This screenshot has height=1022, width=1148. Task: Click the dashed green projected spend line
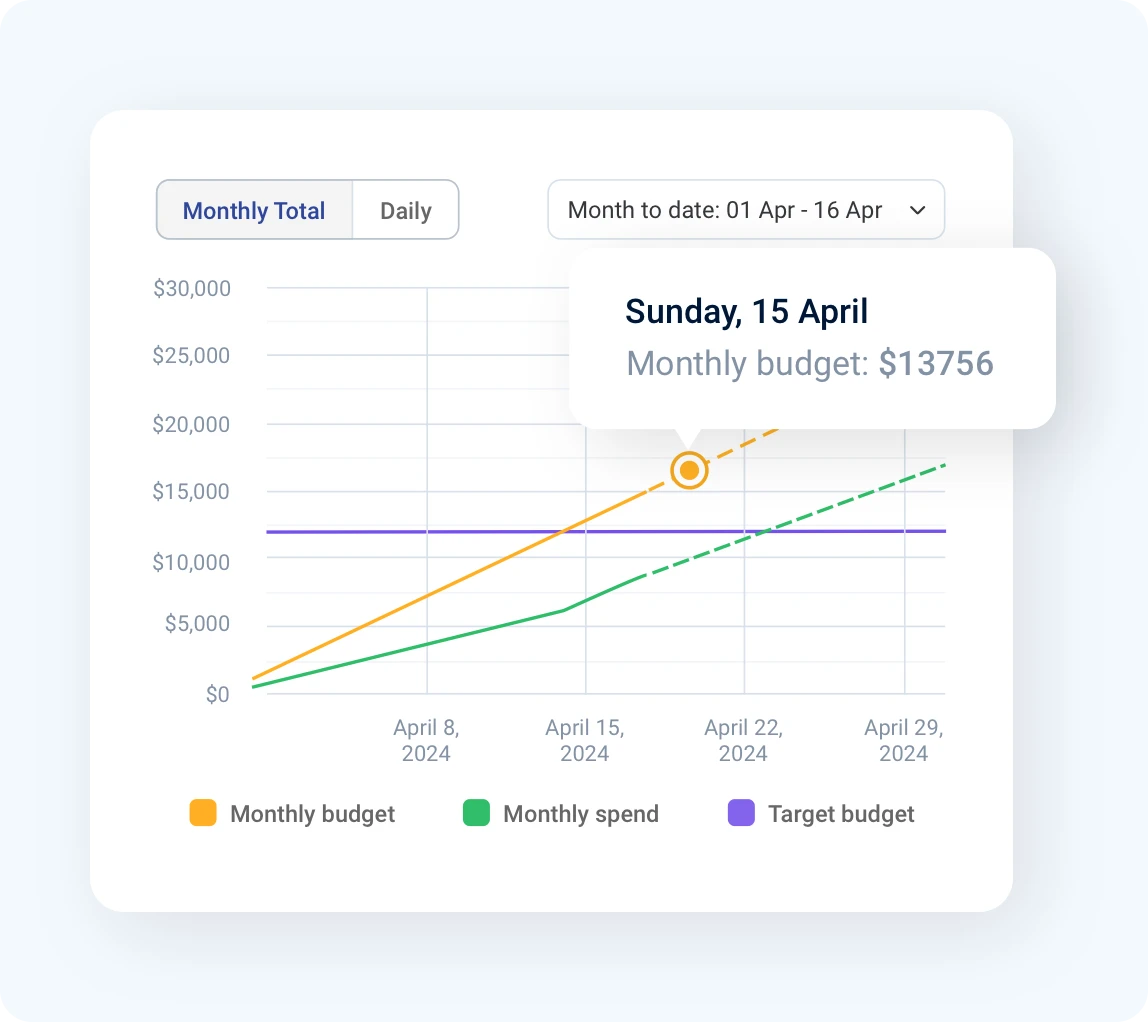(x=850, y=500)
